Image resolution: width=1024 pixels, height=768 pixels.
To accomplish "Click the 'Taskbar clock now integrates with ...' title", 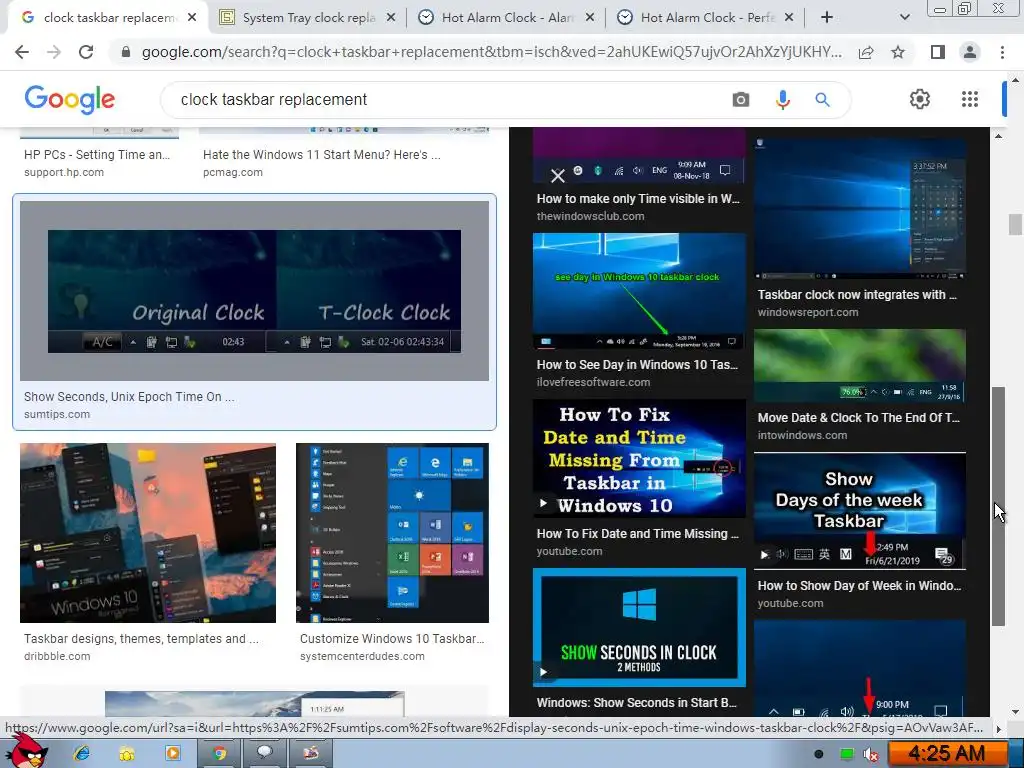I will [857, 295].
